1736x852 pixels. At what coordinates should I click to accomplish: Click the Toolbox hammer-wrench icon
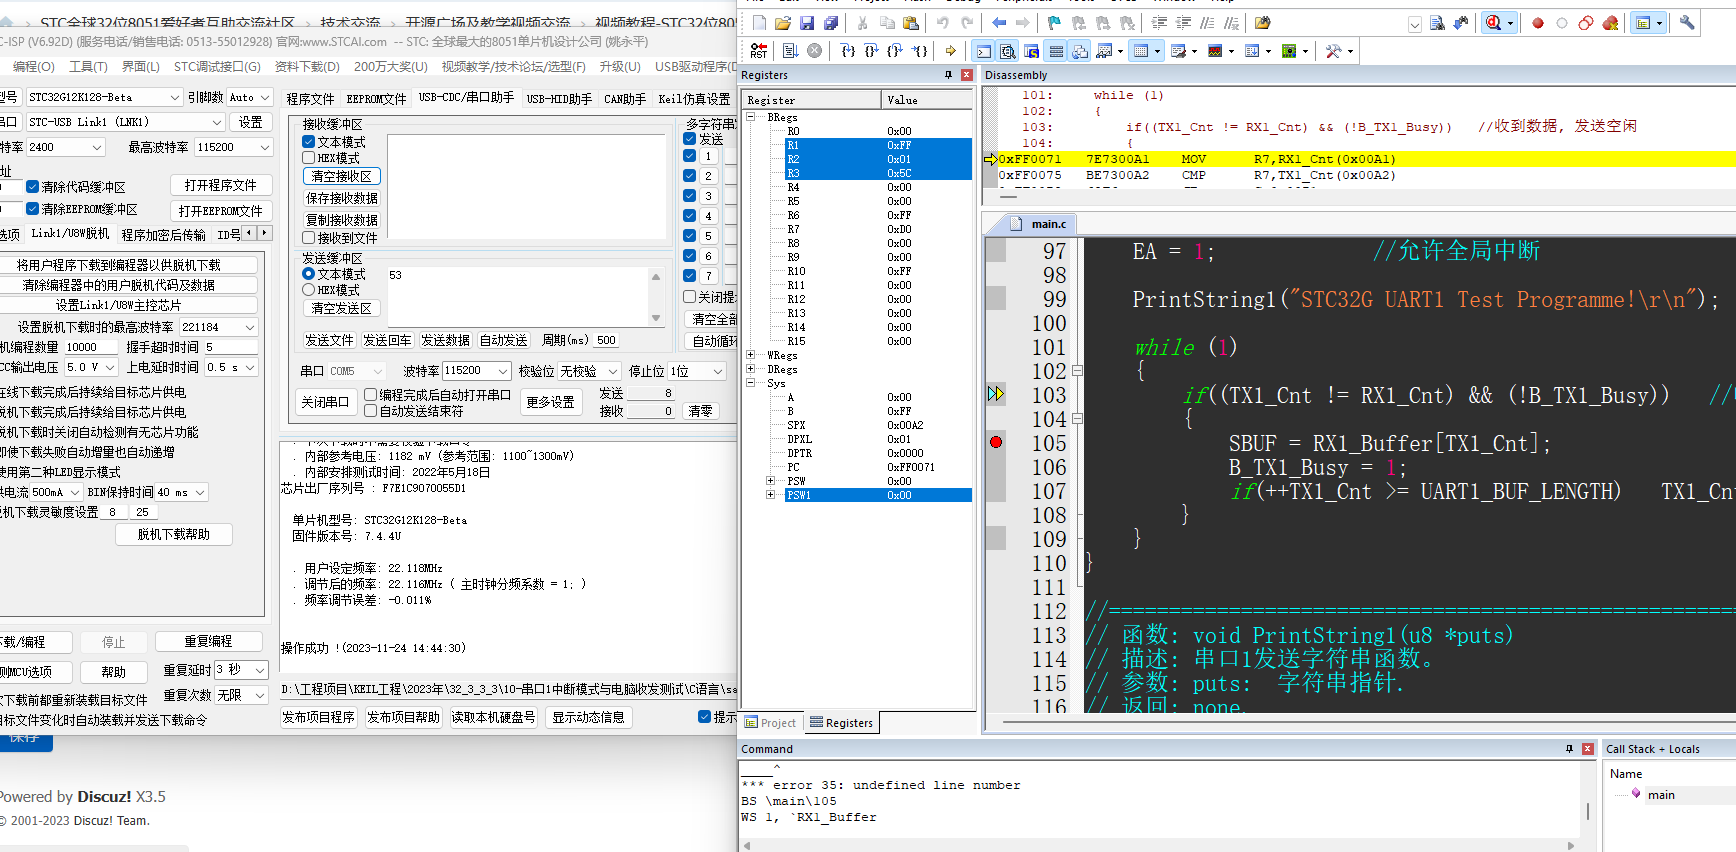click(x=1333, y=51)
